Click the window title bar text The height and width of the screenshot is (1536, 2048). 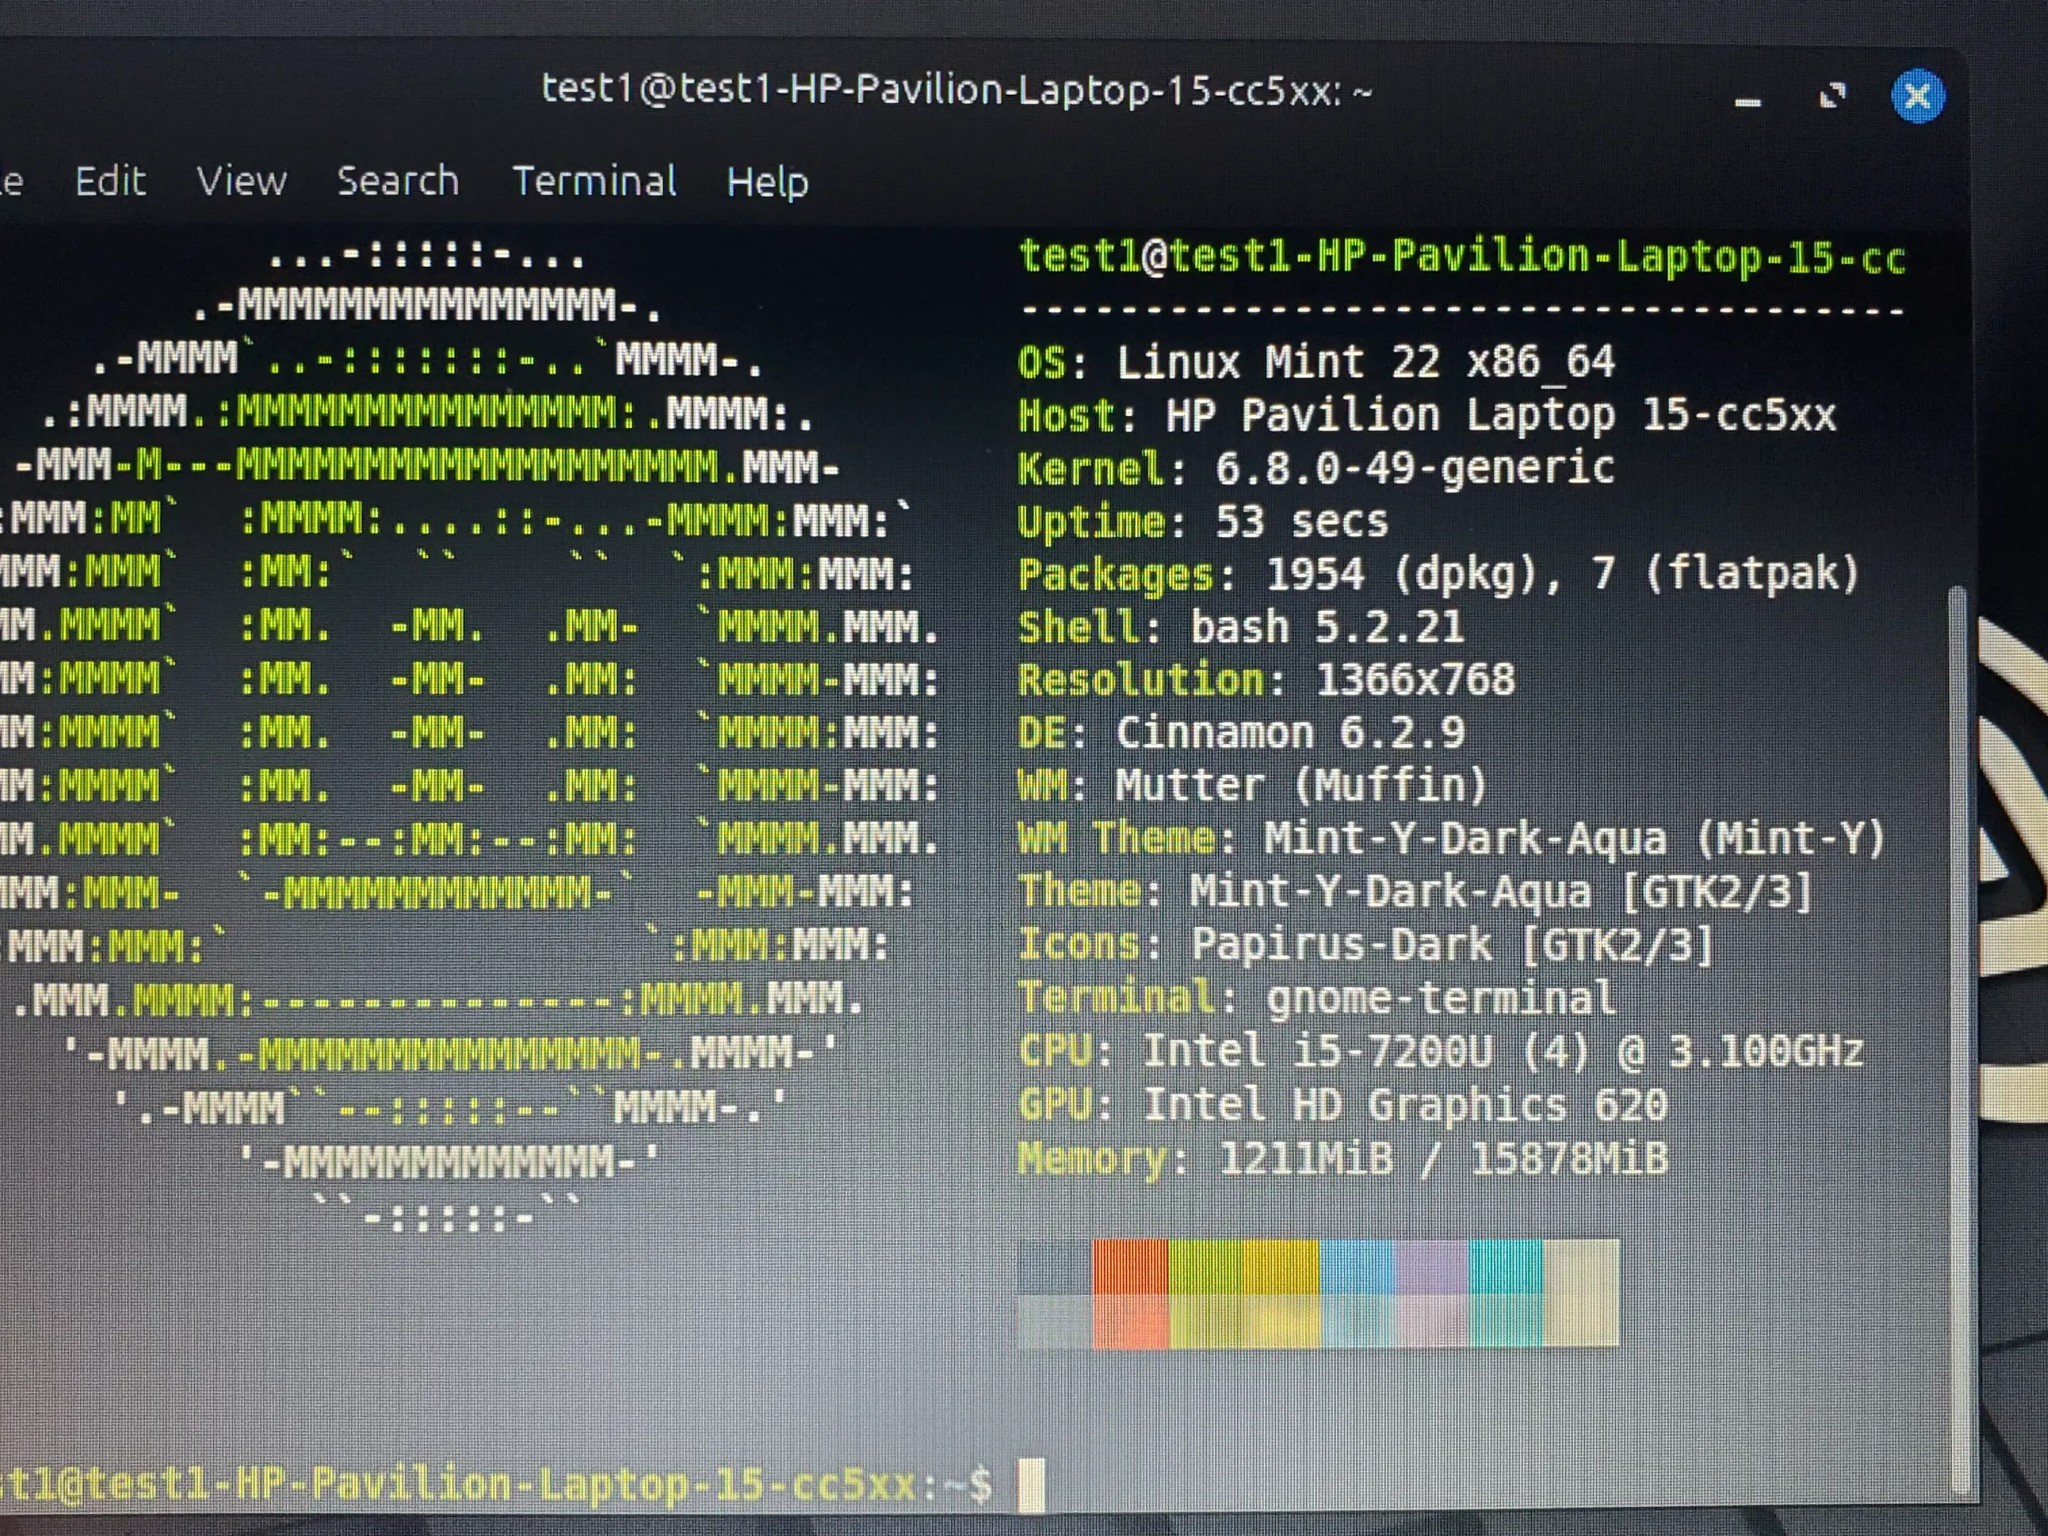coord(955,91)
